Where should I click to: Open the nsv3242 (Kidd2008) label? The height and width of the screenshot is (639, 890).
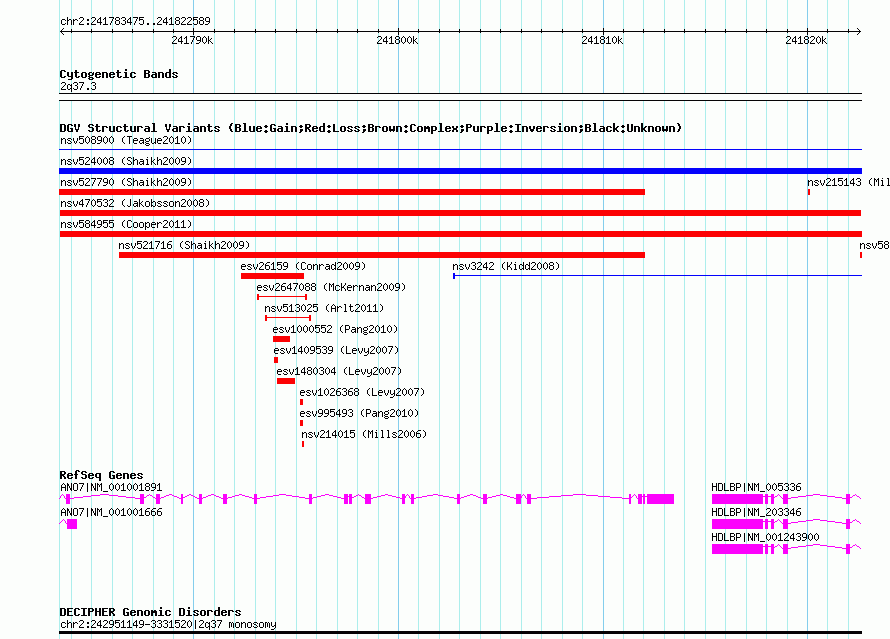point(506,266)
